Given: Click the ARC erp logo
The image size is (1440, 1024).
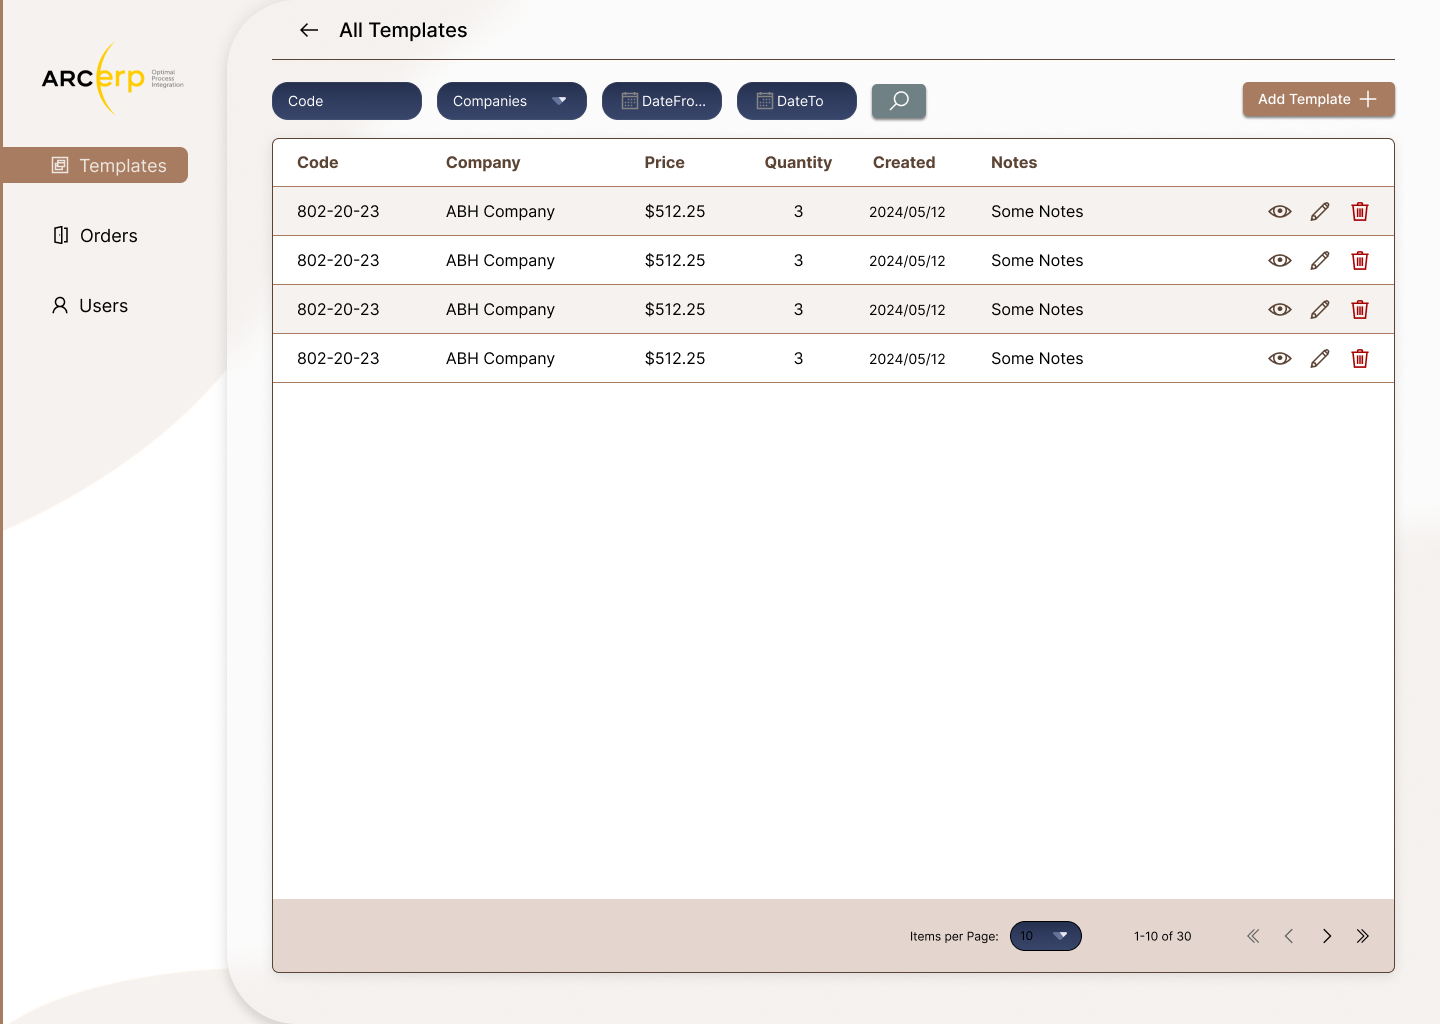Looking at the screenshot, I should [x=112, y=78].
